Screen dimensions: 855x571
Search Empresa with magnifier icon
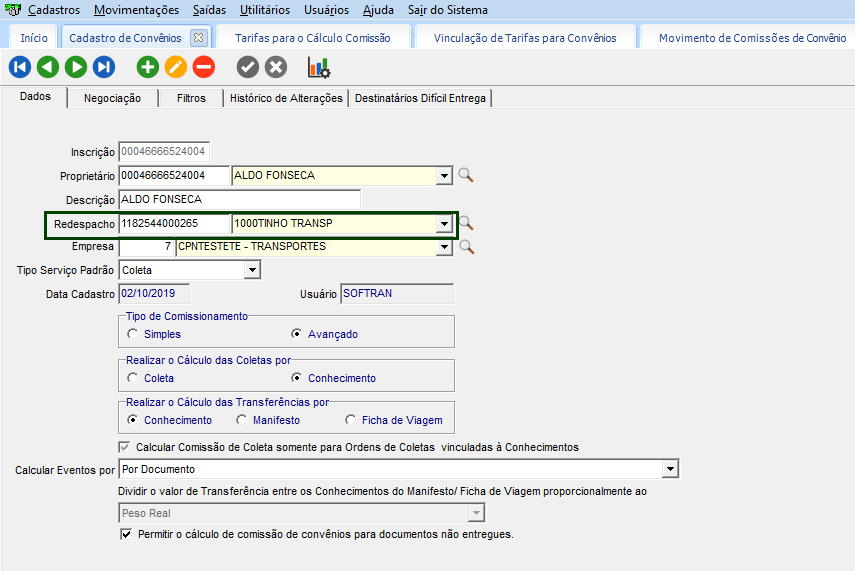pos(467,247)
